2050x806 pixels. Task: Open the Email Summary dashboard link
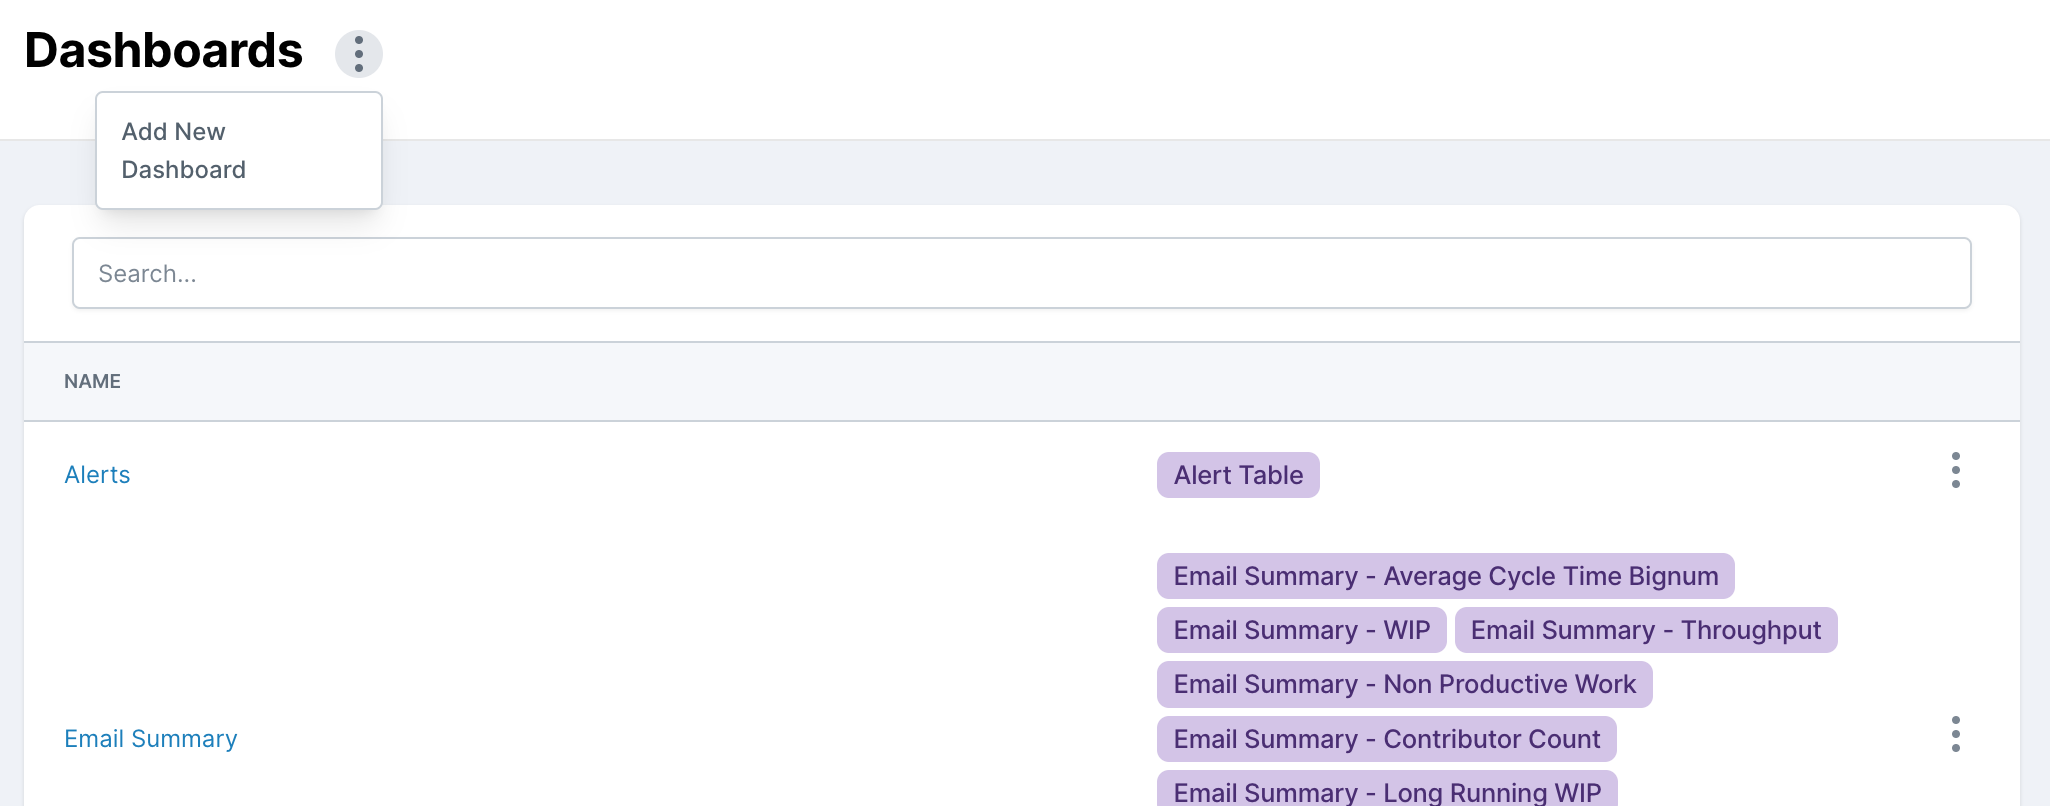point(150,739)
